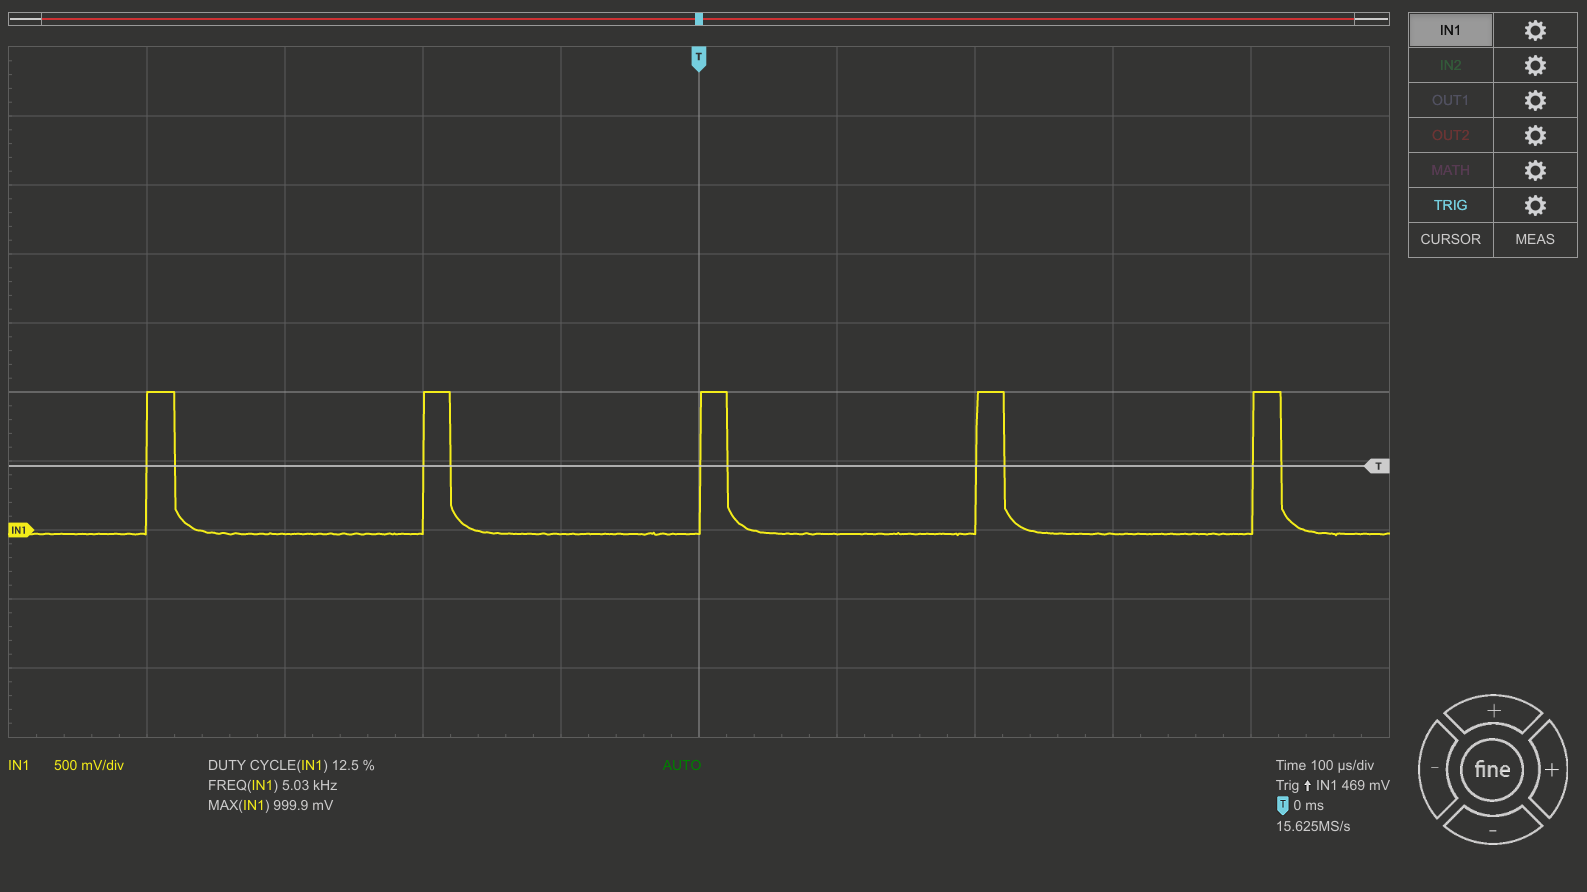This screenshot has width=1587, height=892.
Task: Click the FREQ(IN1) 5.03 kHz measurement
Action: (272, 785)
